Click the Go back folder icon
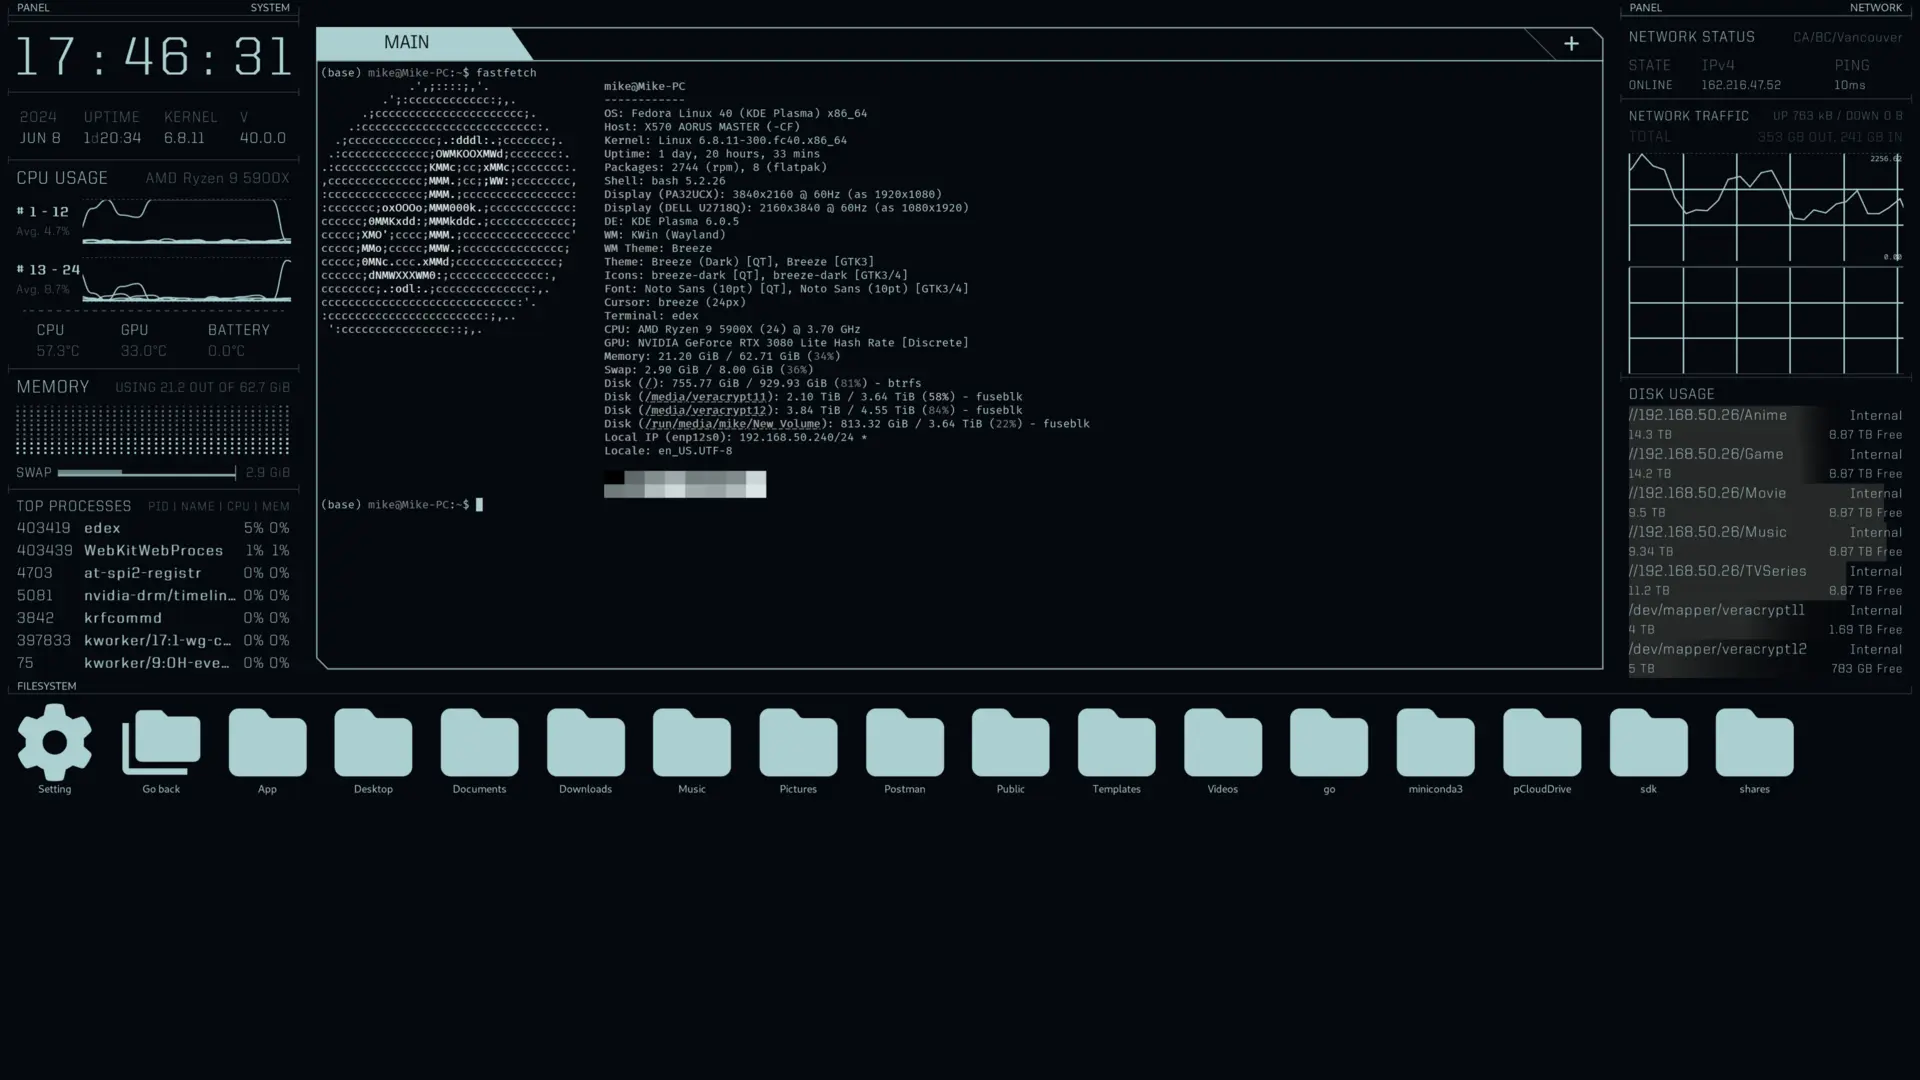1920x1080 pixels. [161, 743]
